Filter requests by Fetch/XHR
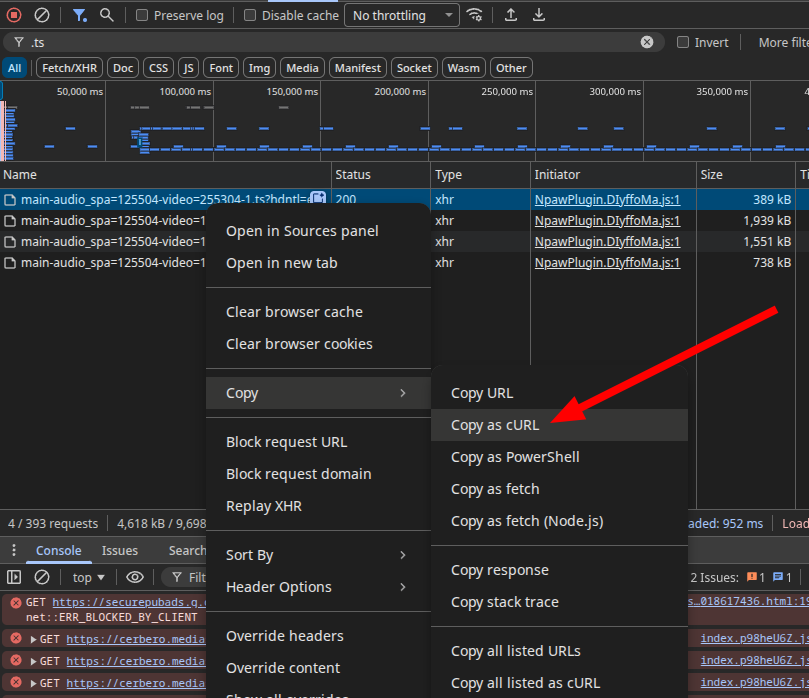The width and height of the screenshot is (809, 698). pyautogui.click(x=69, y=68)
